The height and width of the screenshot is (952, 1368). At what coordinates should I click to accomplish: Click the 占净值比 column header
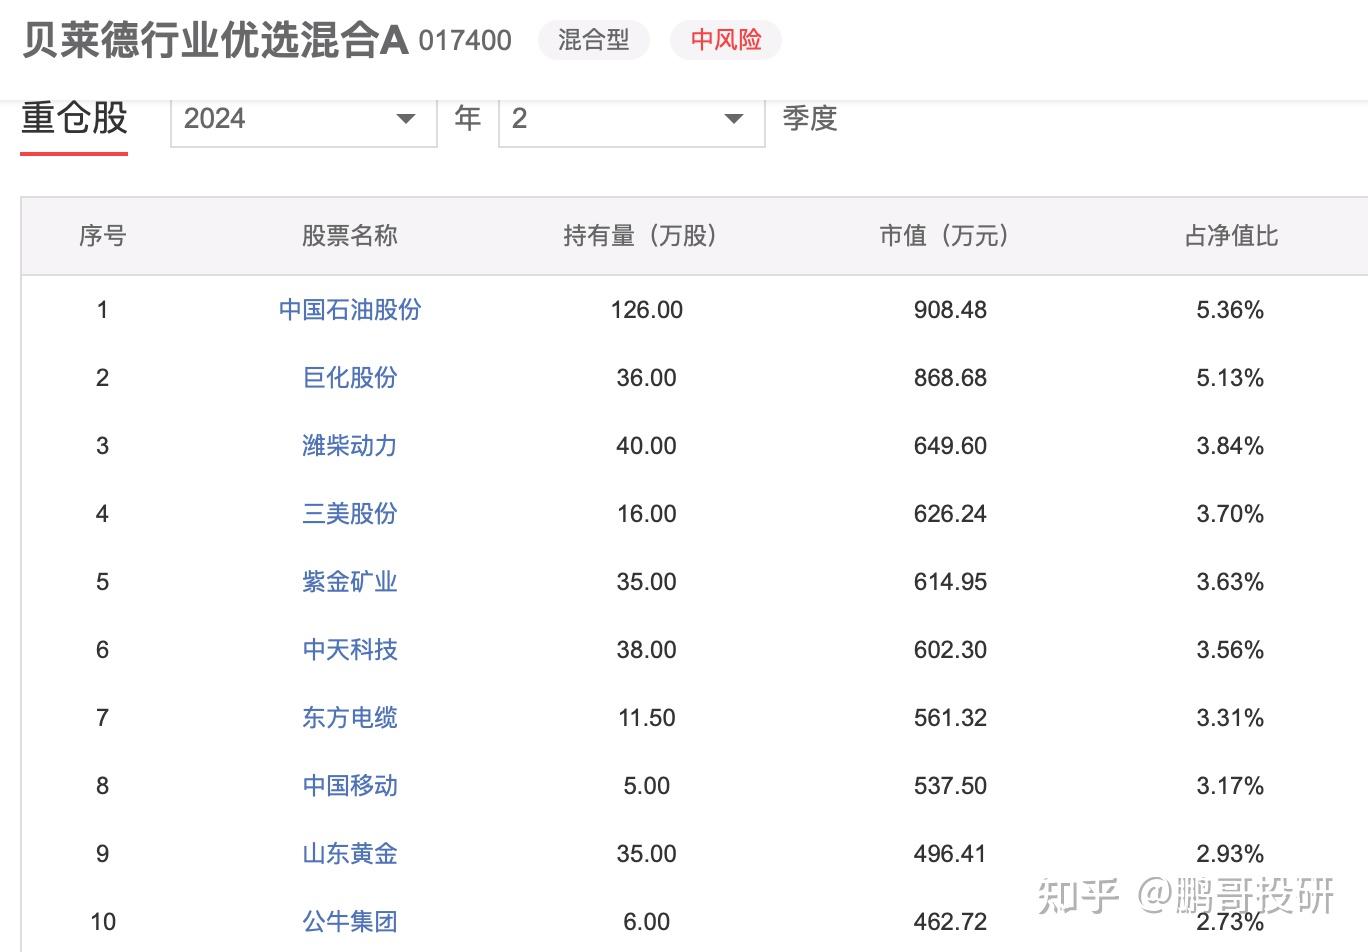click(1231, 236)
